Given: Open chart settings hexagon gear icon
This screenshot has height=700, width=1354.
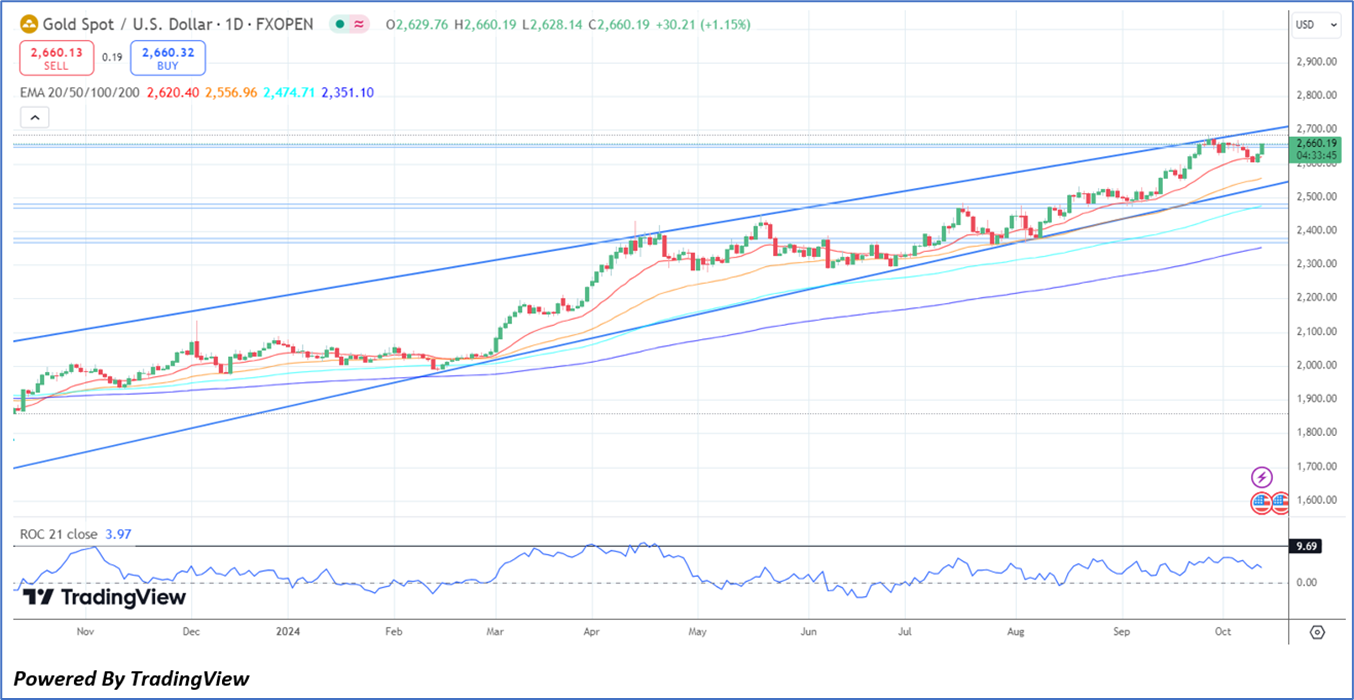Looking at the screenshot, I should click(x=1316, y=632).
